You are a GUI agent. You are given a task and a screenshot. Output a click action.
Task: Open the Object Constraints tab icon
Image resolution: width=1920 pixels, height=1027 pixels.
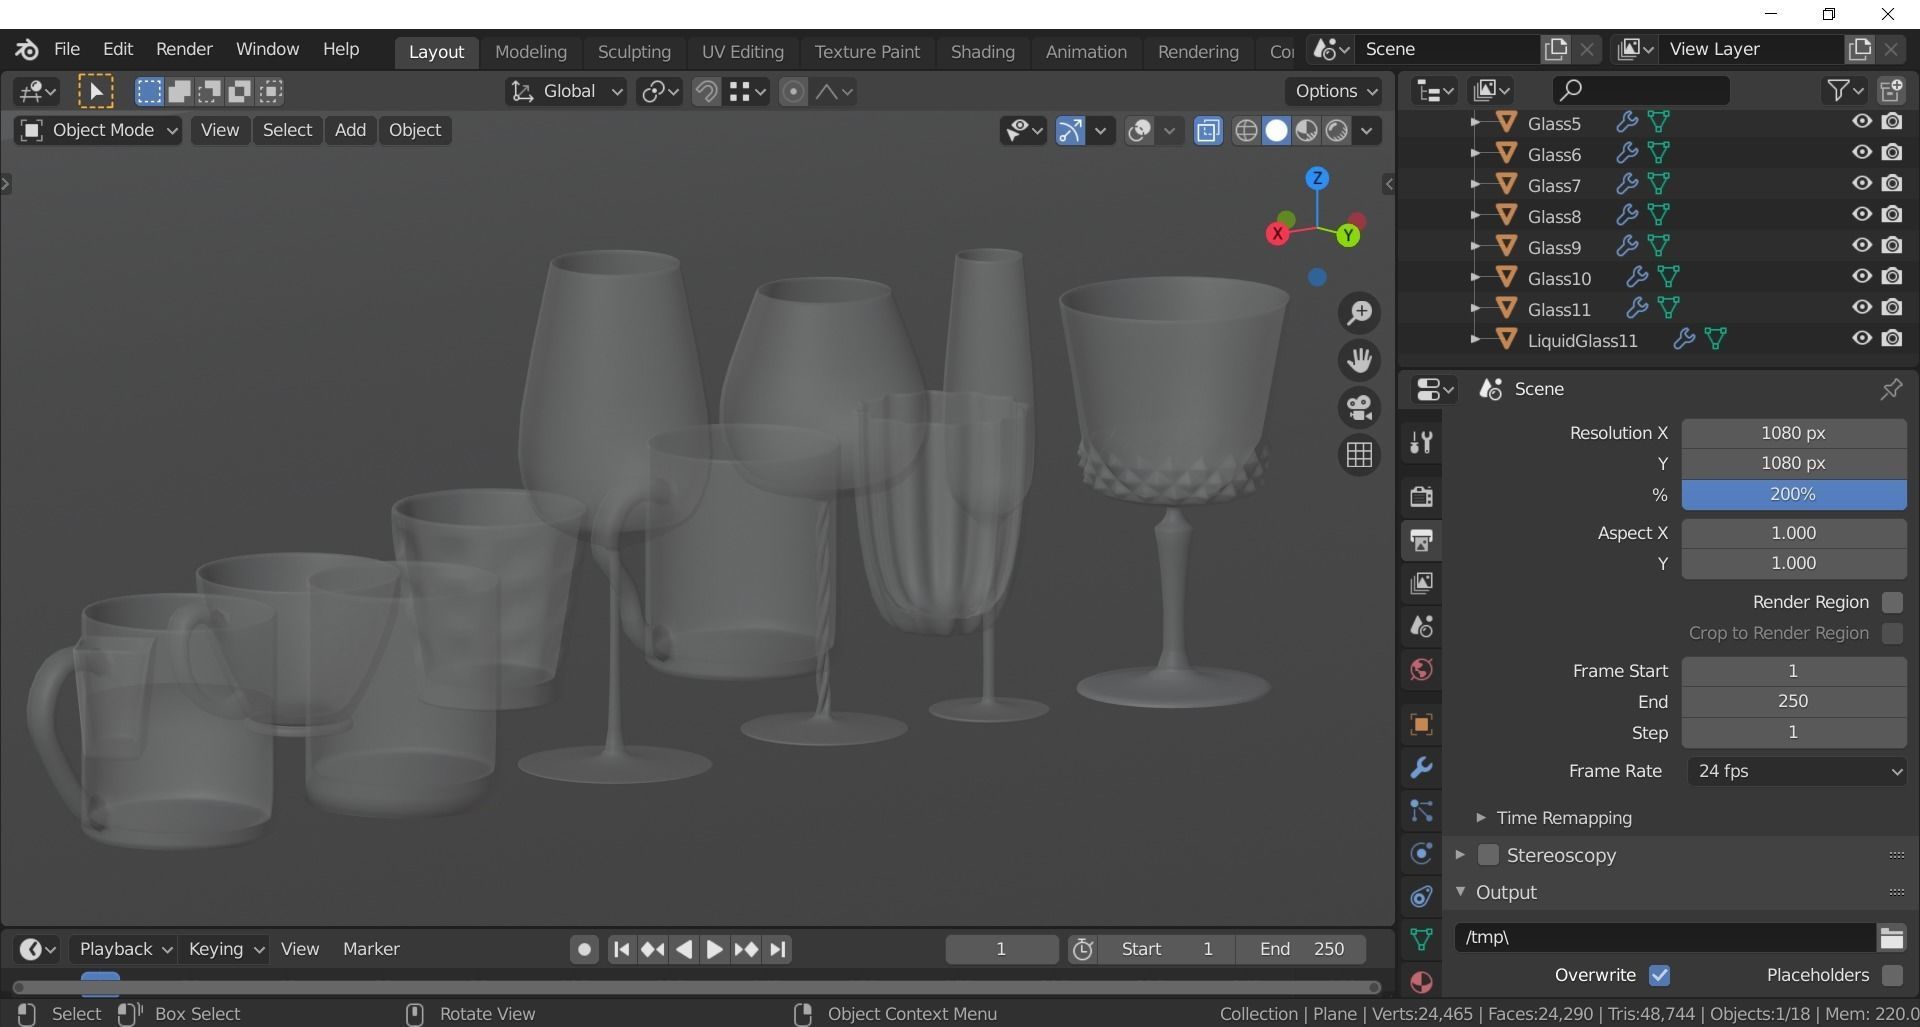[x=1421, y=897]
